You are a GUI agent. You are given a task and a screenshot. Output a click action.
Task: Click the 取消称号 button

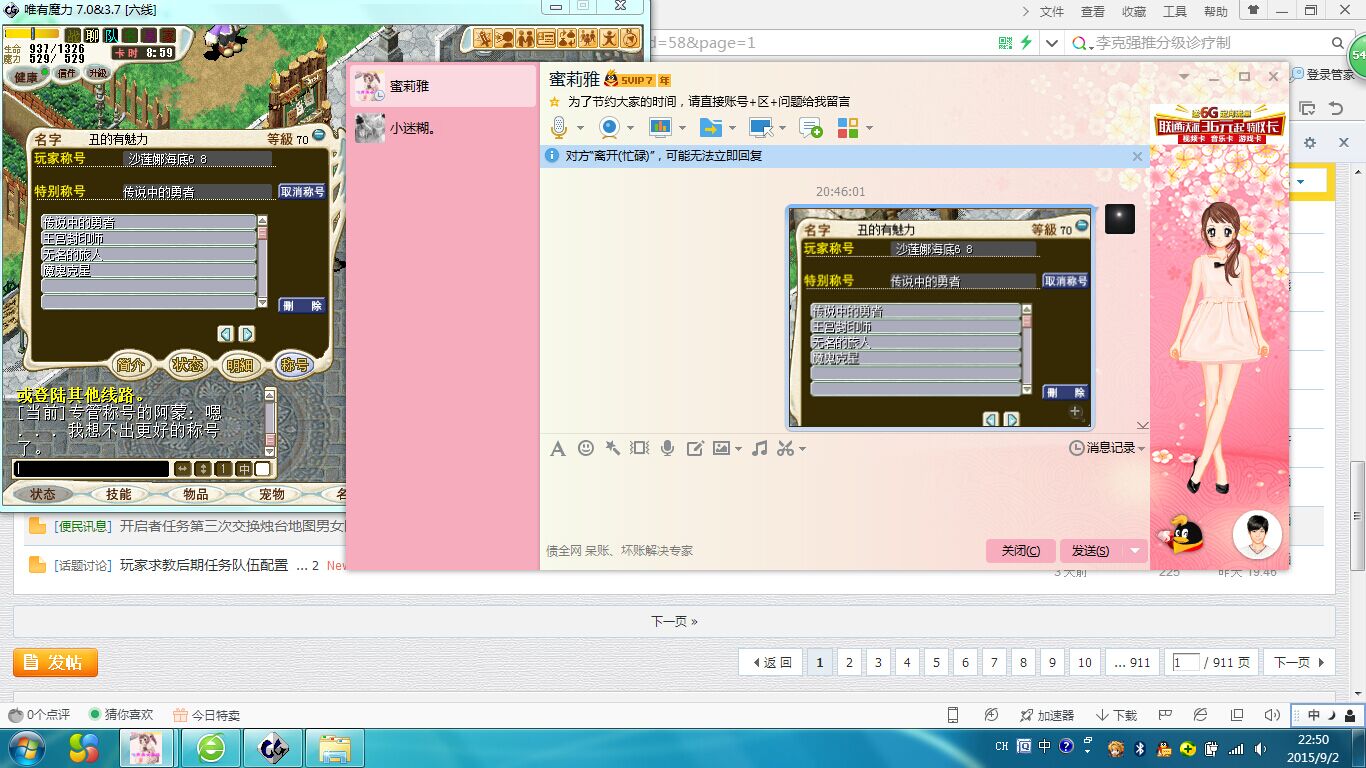[x=302, y=191]
